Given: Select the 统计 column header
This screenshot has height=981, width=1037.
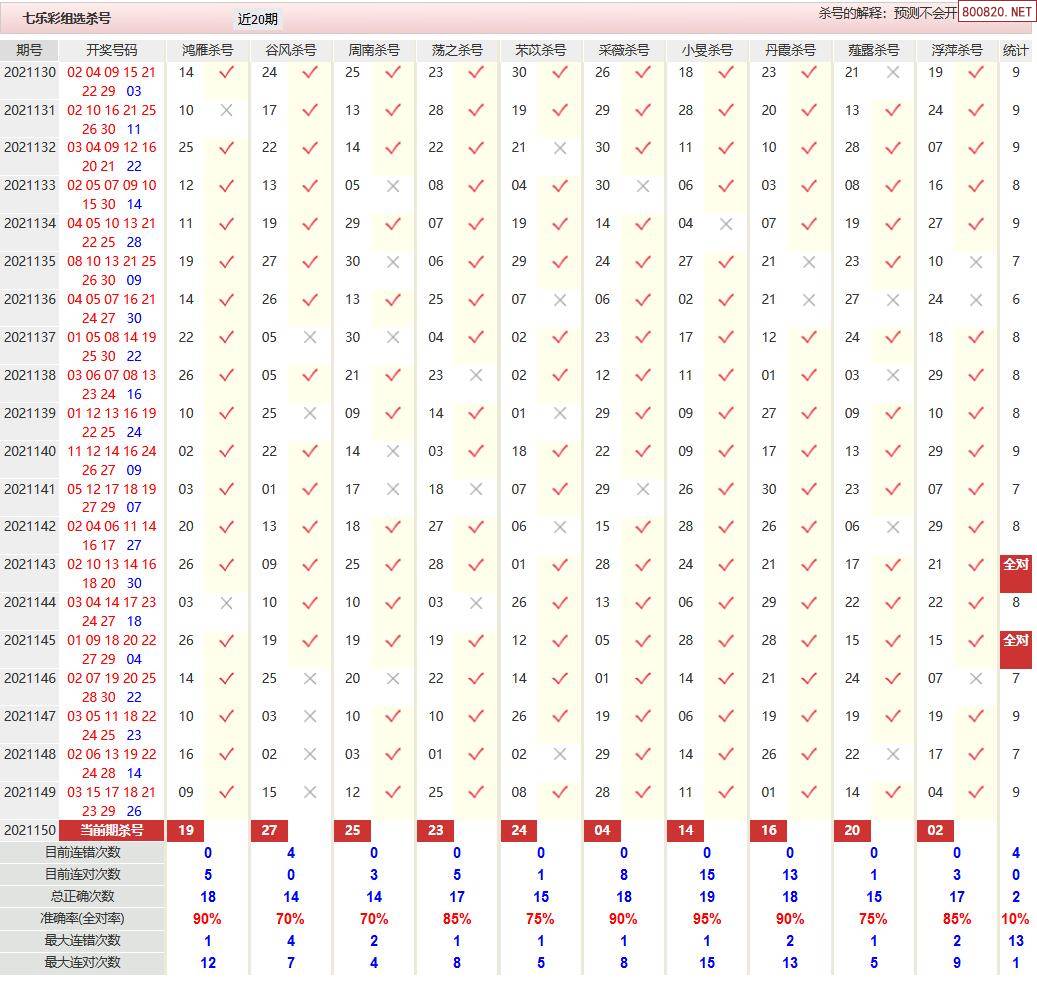Looking at the screenshot, I should (1016, 50).
